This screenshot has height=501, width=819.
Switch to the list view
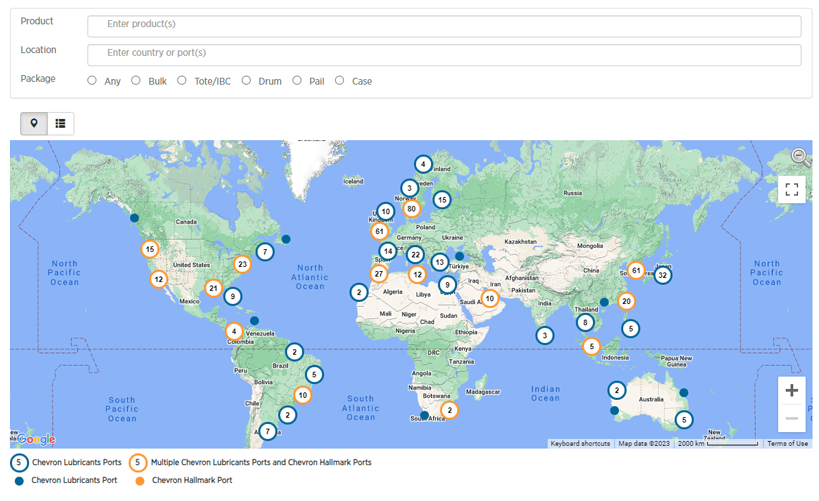coord(60,123)
